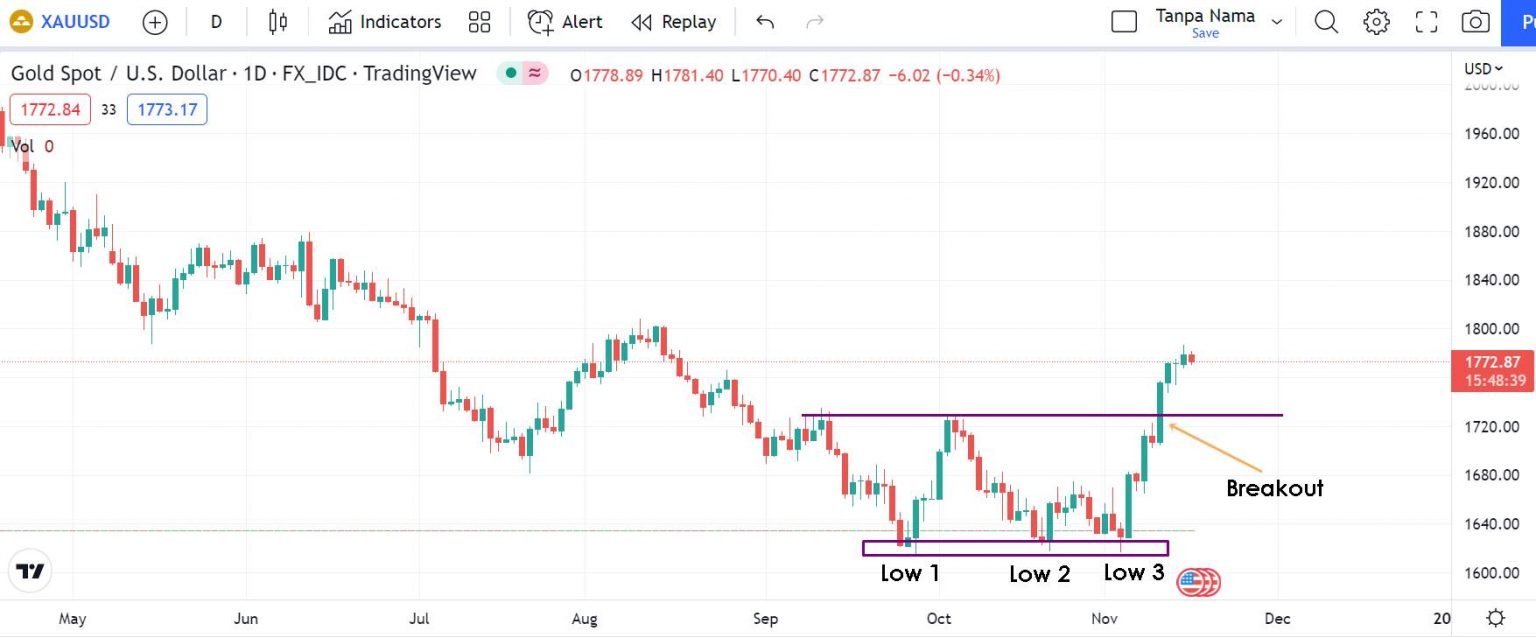Open the USD currency dropdown on price scale
The width and height of the screenshot is (1536, 638).
1483,68
